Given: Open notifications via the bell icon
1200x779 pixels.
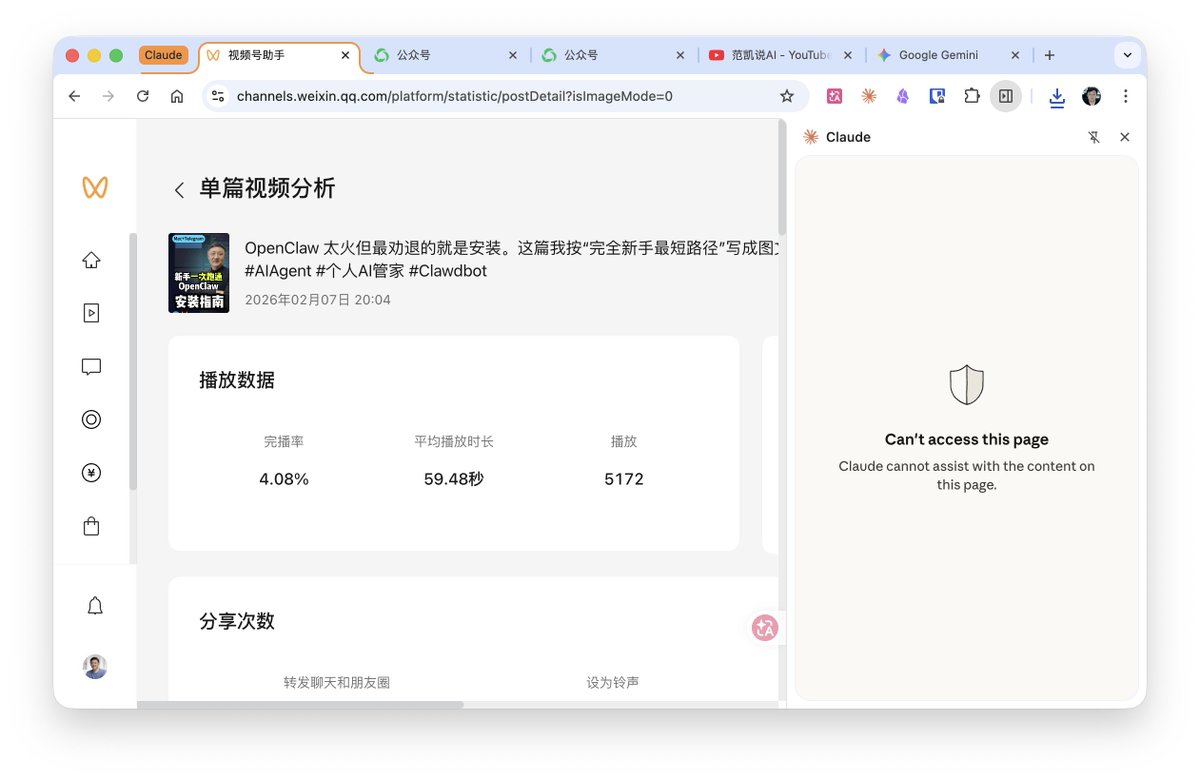Looking at the screenshot, I should pos(93,605).
